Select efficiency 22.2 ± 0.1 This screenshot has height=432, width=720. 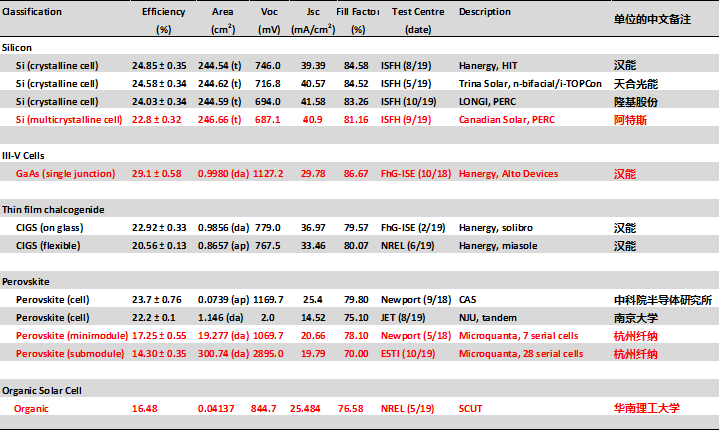click(154, 318)
